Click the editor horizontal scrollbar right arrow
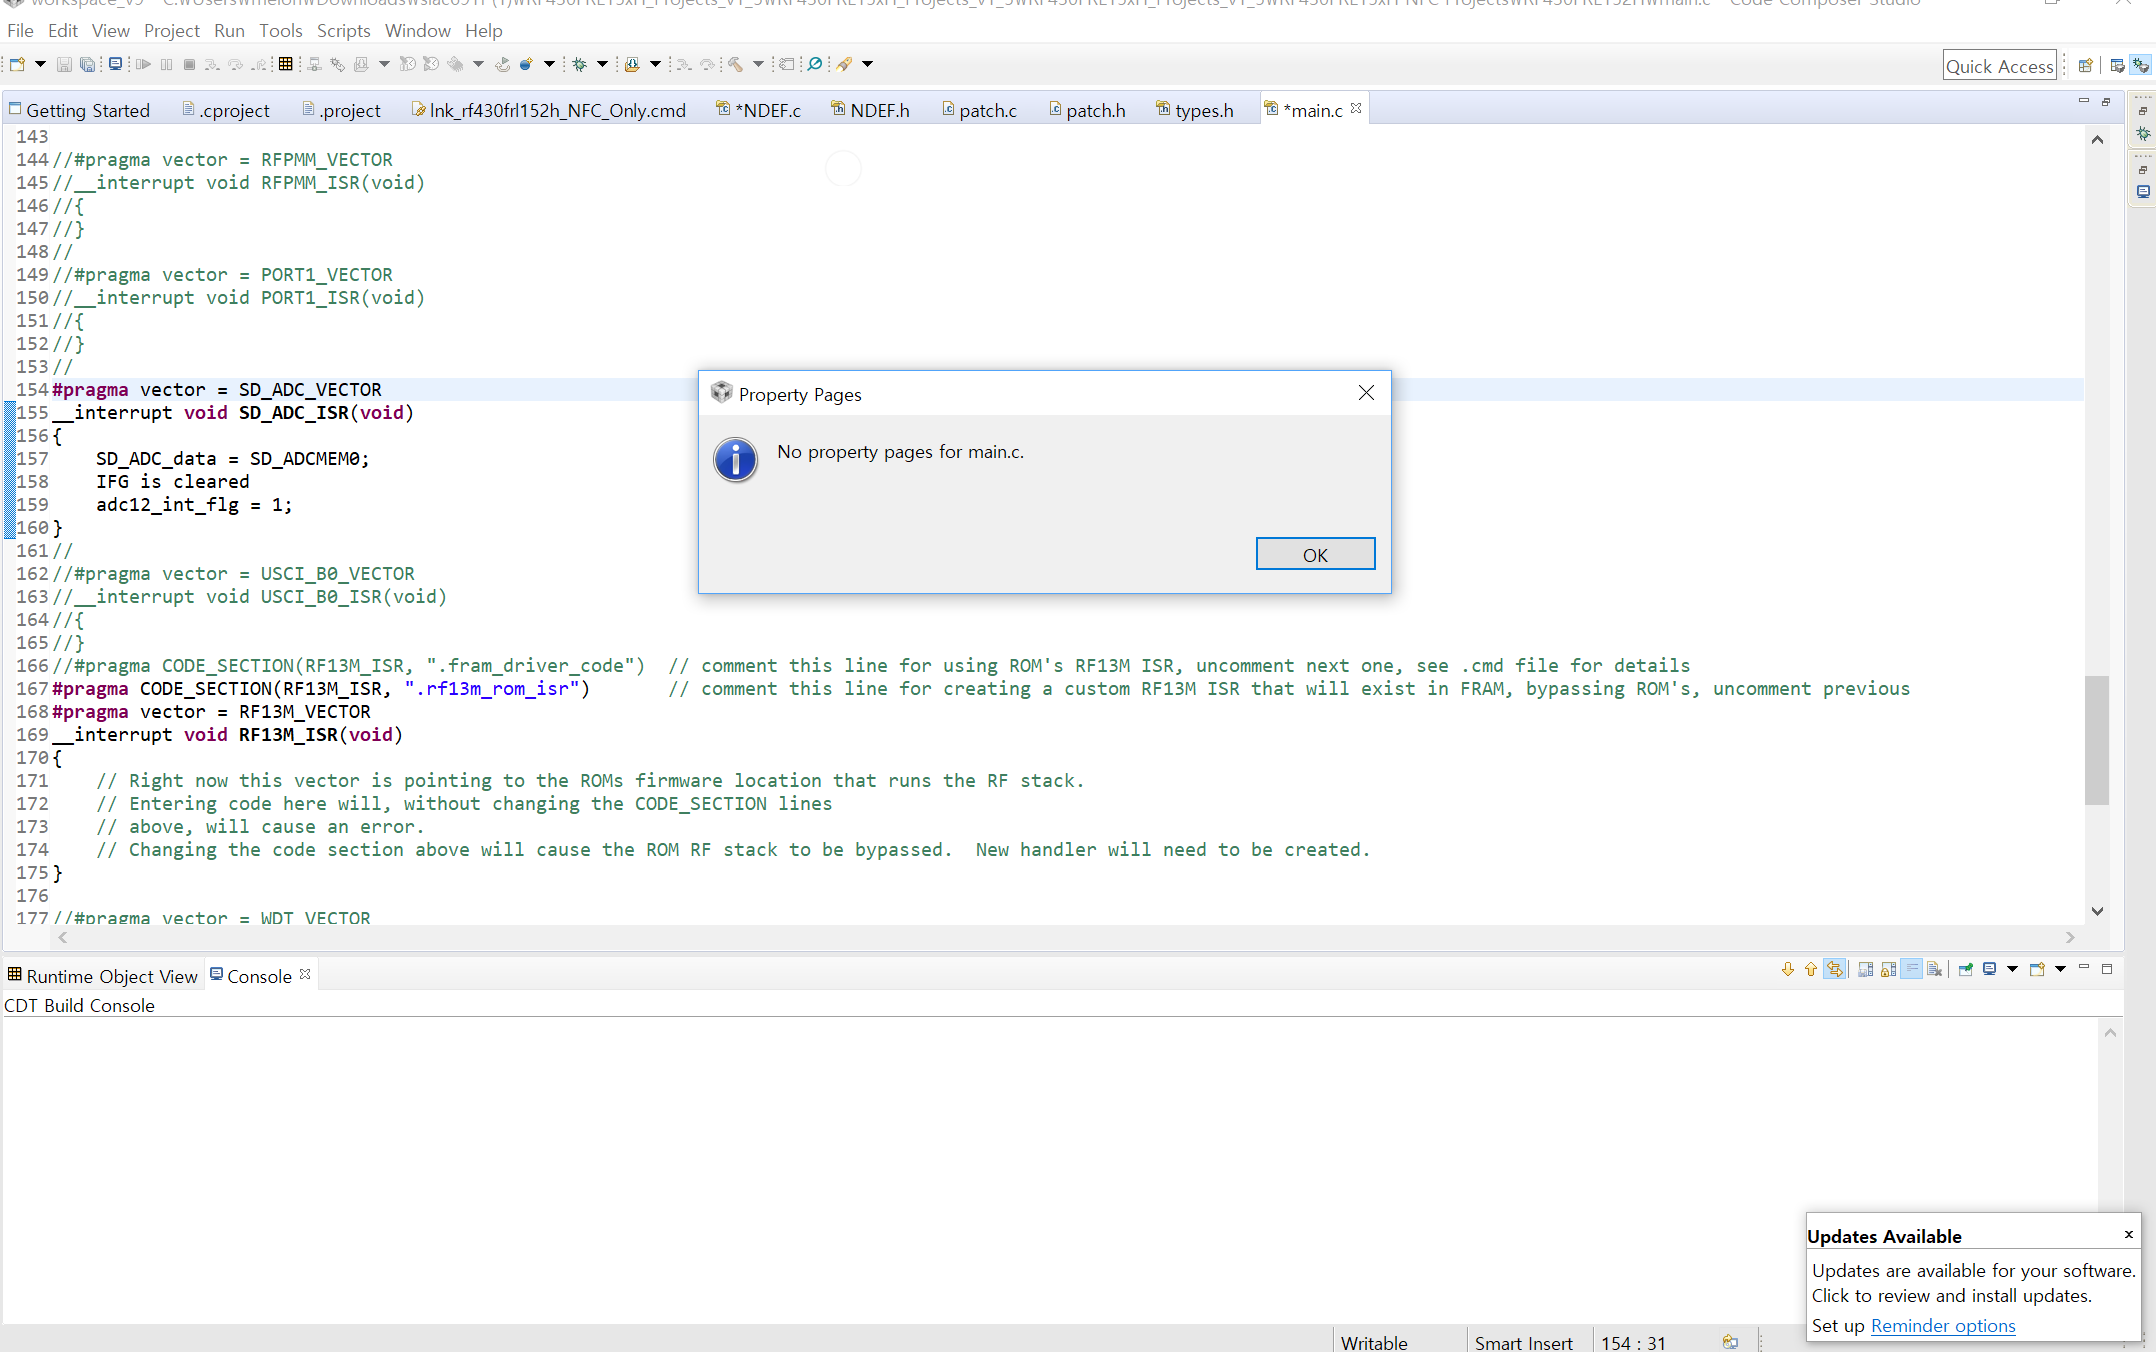2156x1352 pixels. [x=2071, y=937]
